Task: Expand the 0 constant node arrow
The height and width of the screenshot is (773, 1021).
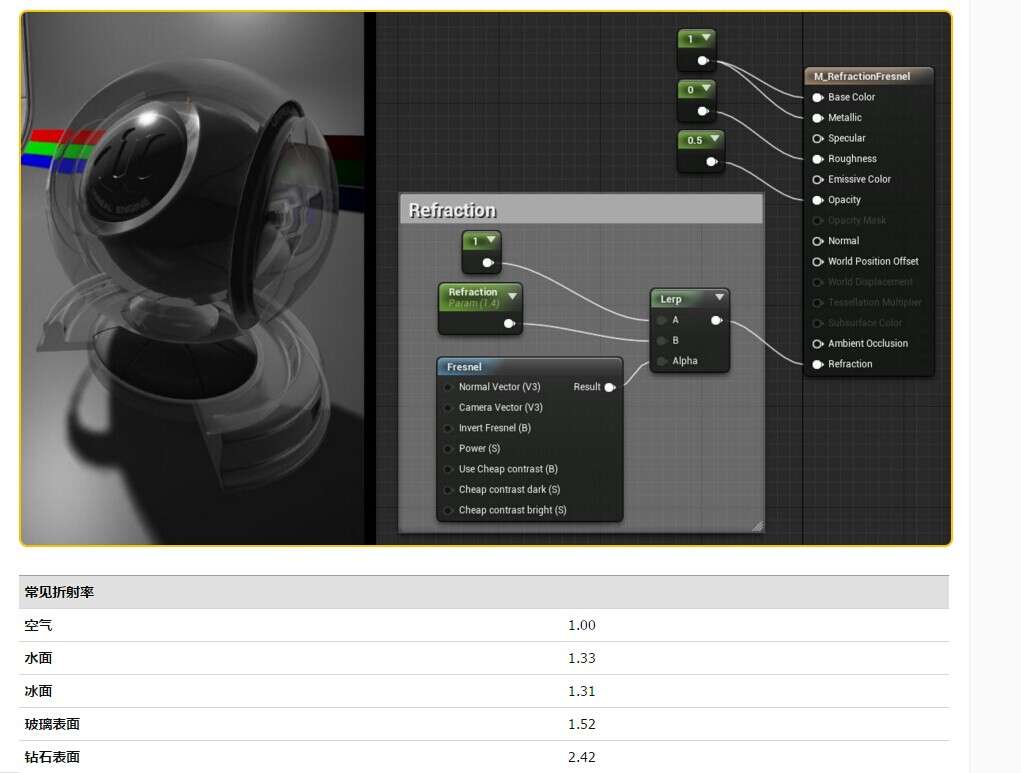Action: (707, 89)
